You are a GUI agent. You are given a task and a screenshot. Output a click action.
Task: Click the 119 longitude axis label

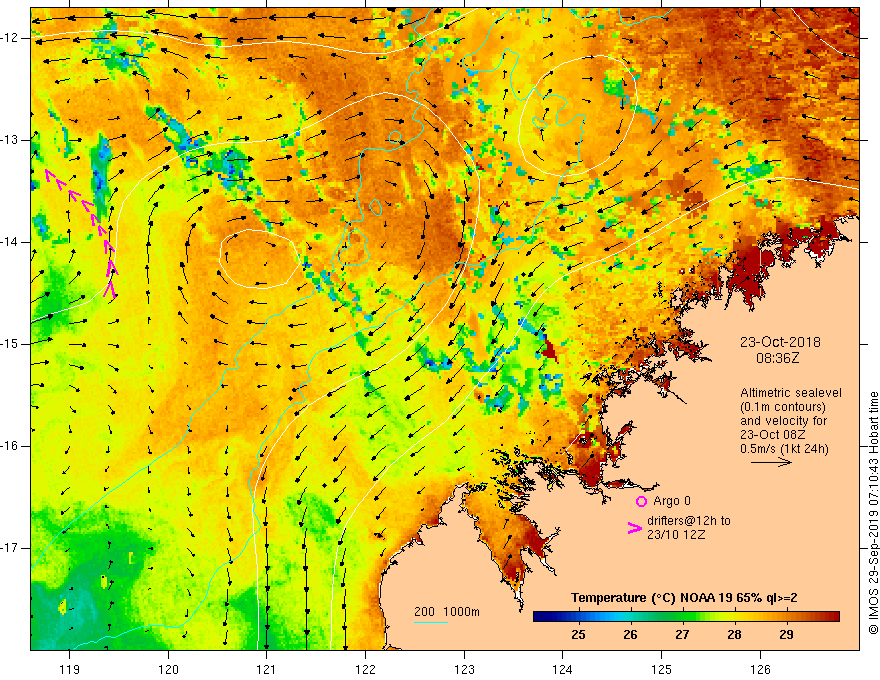pyautogui.click(x=70, y=669)
